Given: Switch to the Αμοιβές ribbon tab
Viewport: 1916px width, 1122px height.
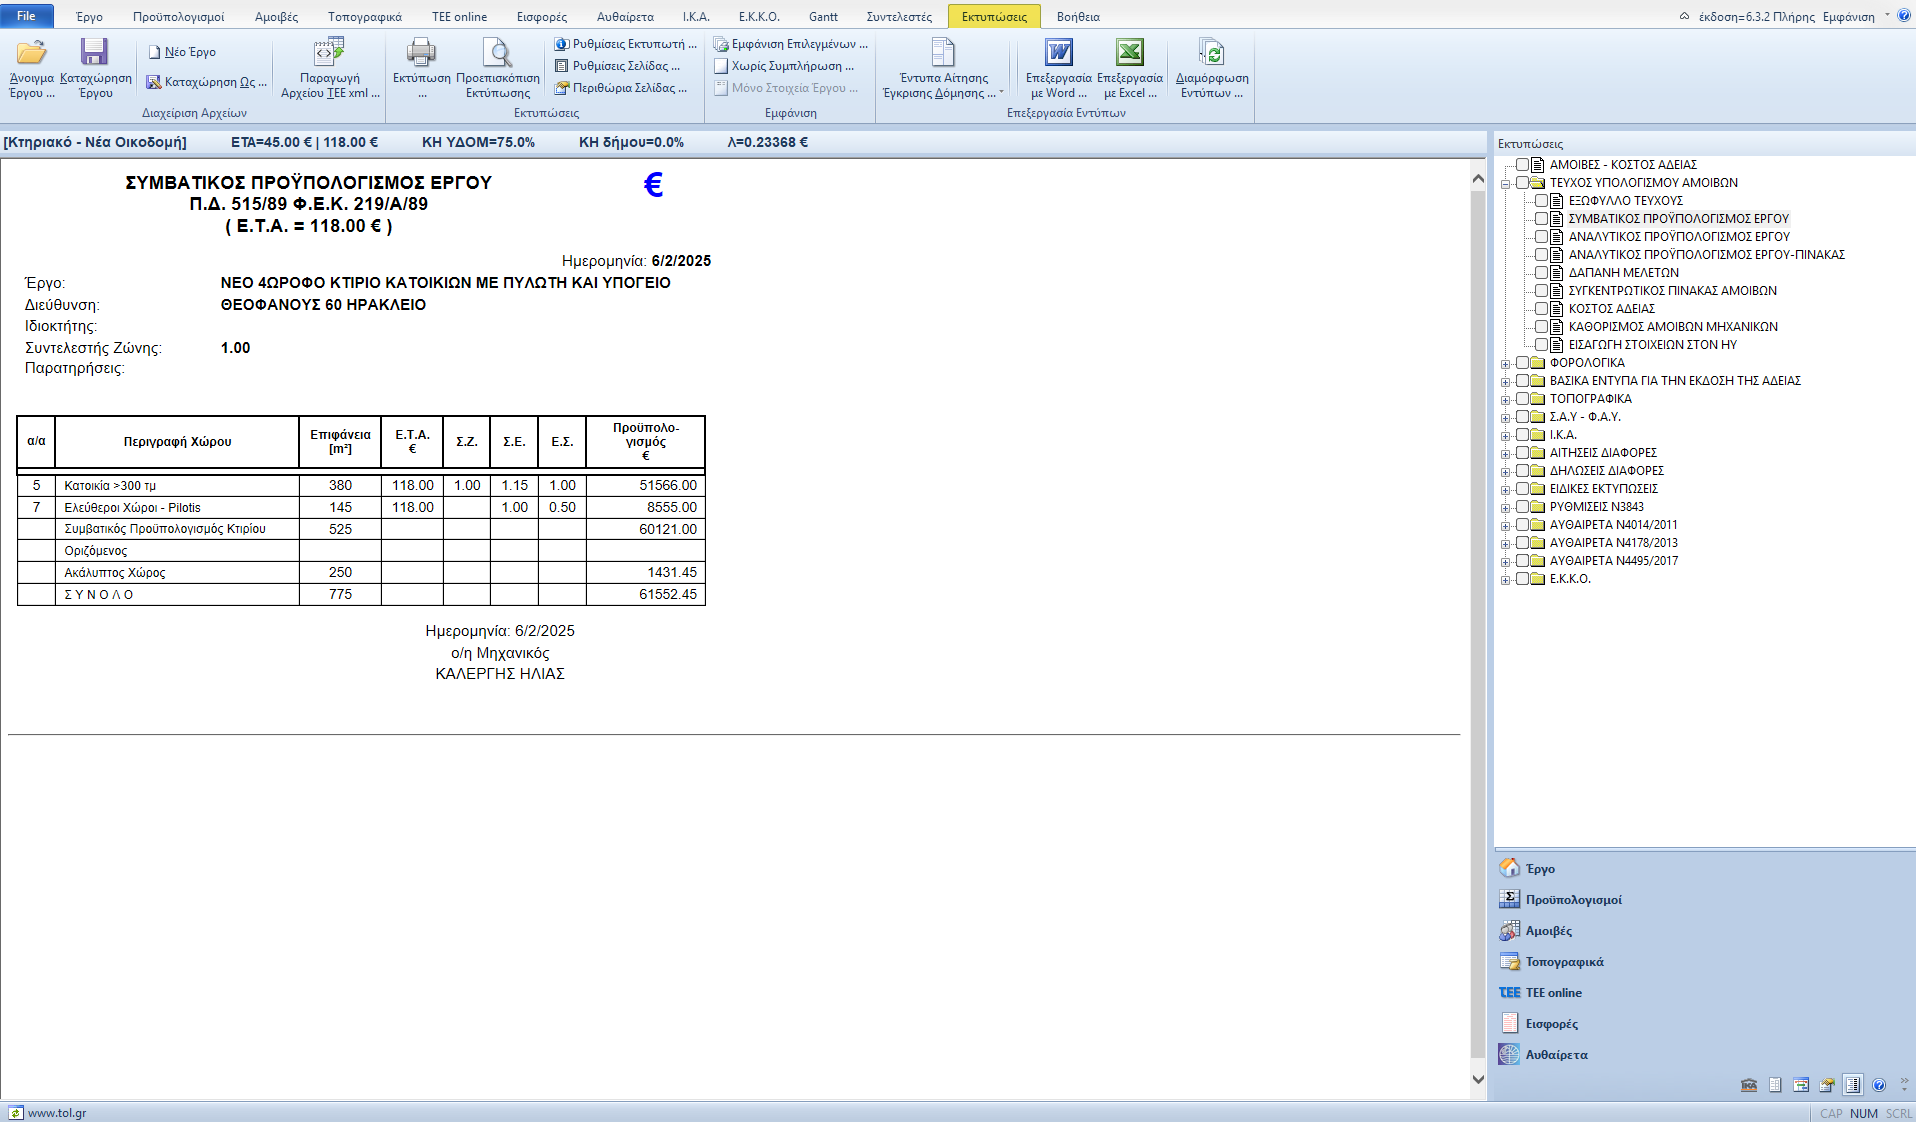Looking at the screenshot, I should [276, 17].
